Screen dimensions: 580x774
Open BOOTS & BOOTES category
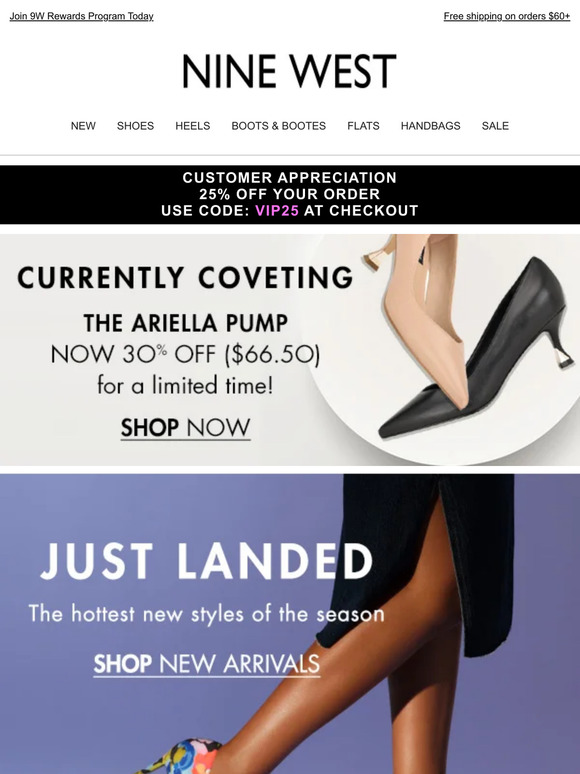pyautogui.click(x=278, y=126)
